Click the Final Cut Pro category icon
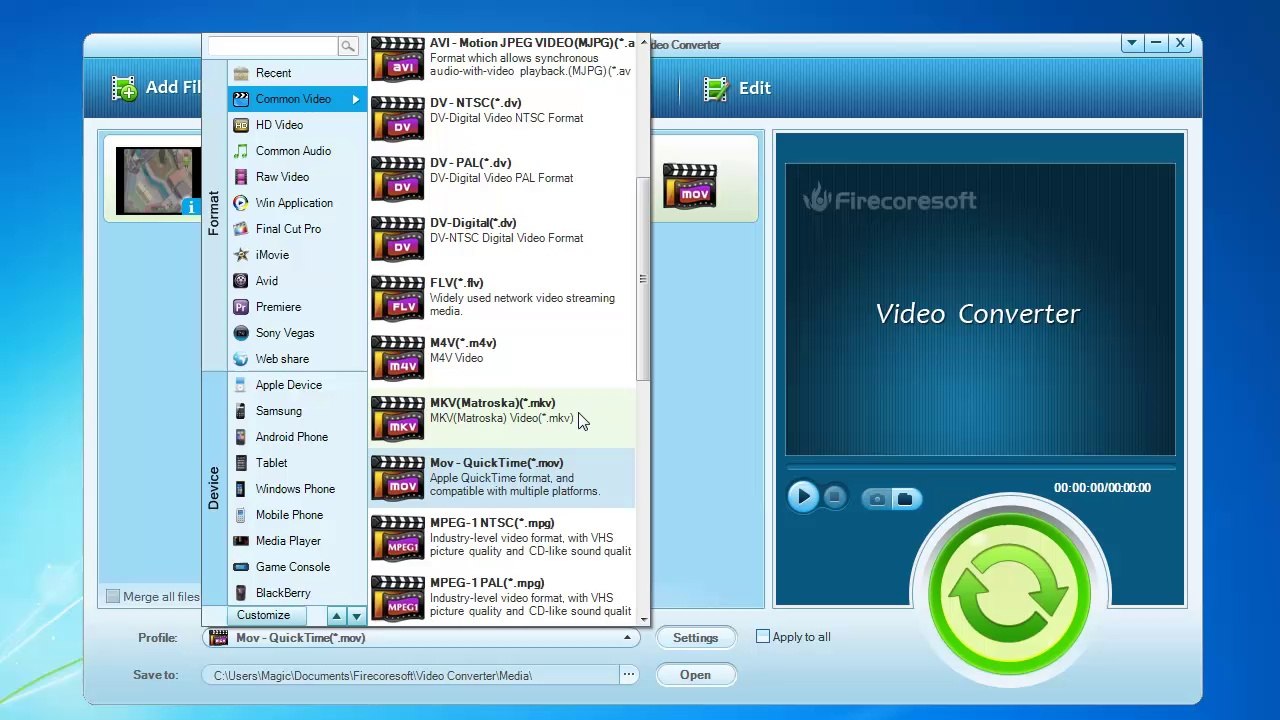Screen dimensions: 1280x720 [x=241, y=229]
